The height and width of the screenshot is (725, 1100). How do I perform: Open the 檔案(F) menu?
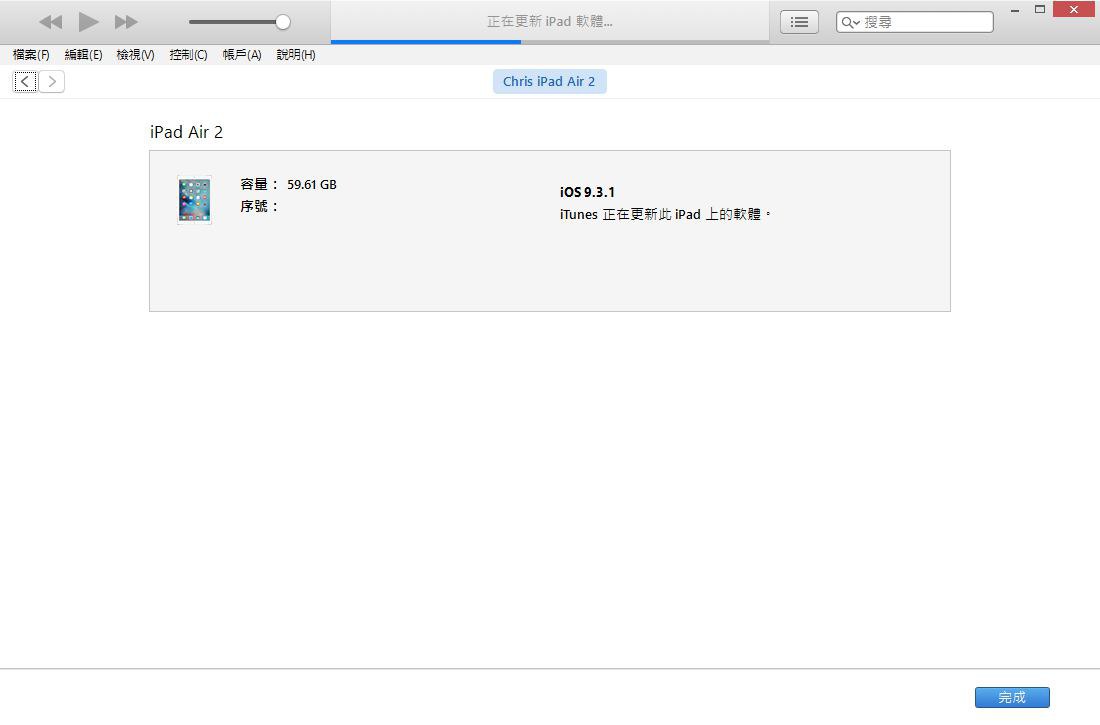(31, 55)
